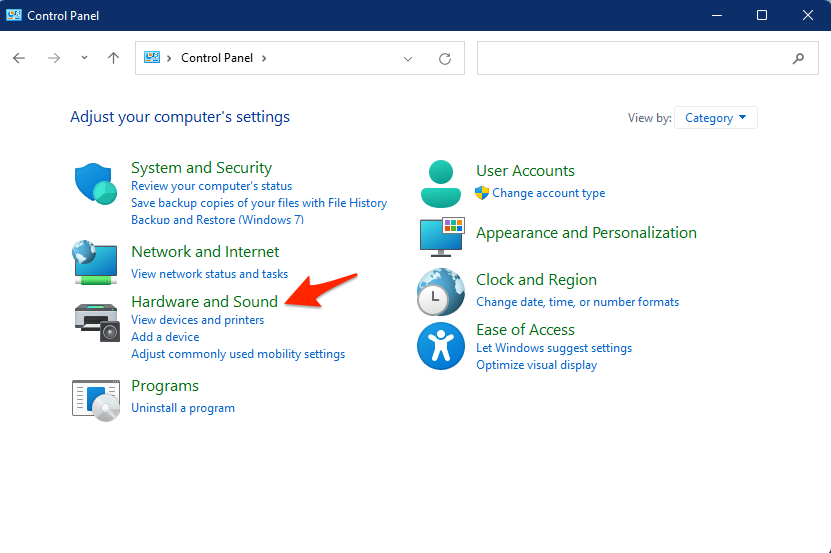
Task: Click the Ease of Access icon
Action: pos(441,346)
